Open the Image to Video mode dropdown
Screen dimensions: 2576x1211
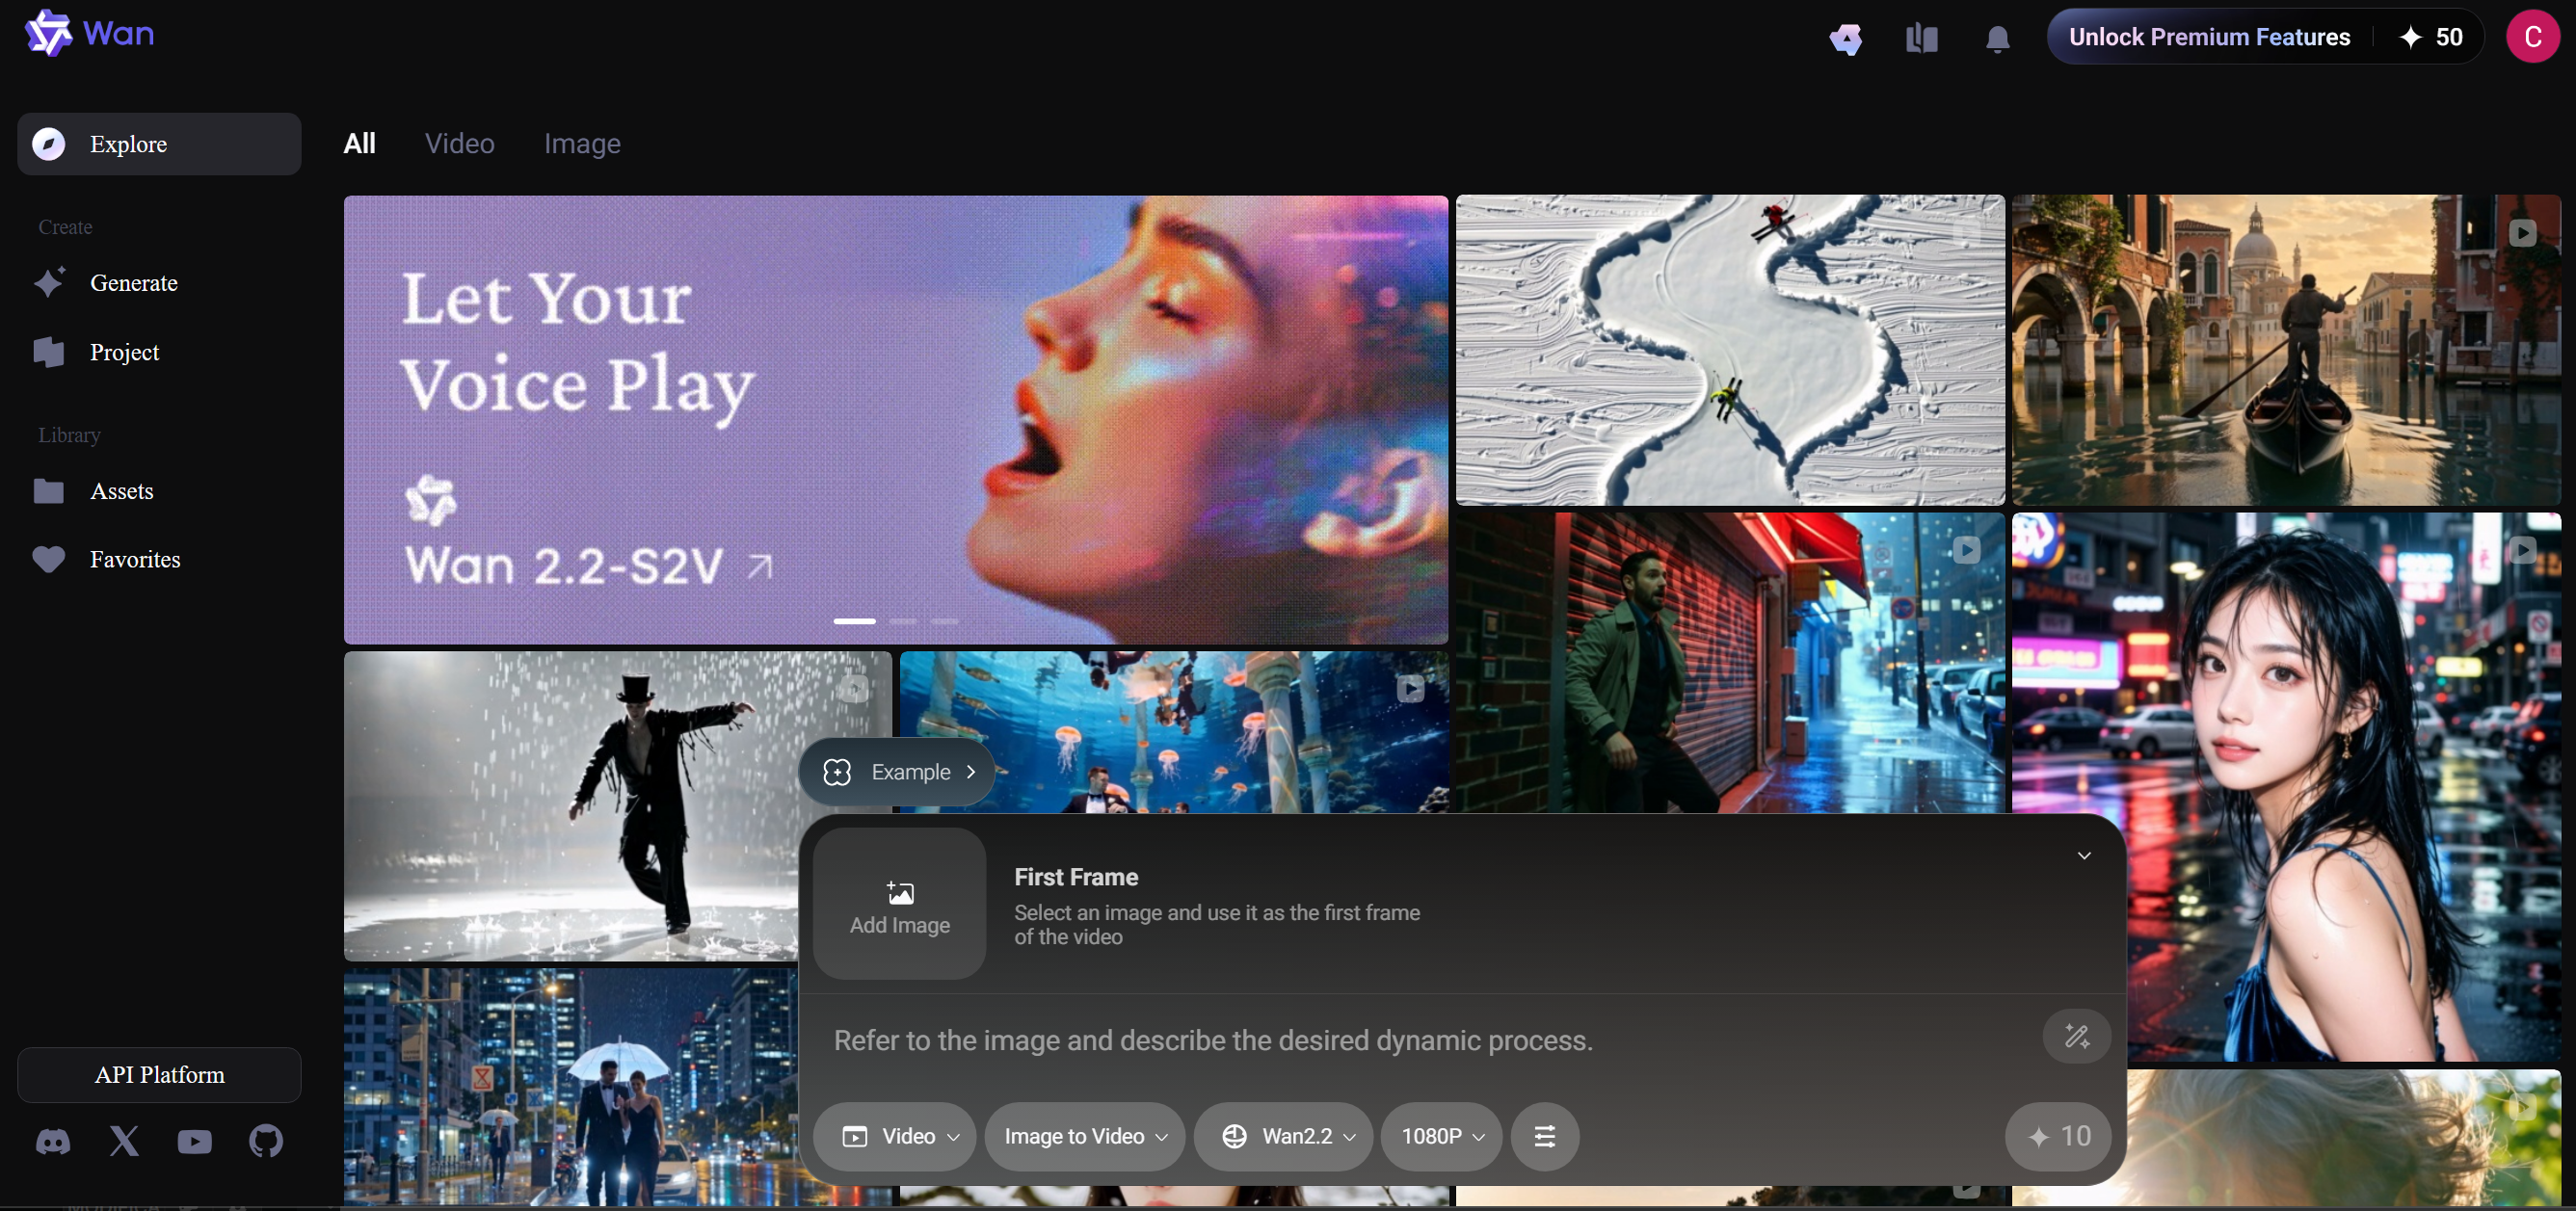pyautogui.click(x=1085, y=1136)
